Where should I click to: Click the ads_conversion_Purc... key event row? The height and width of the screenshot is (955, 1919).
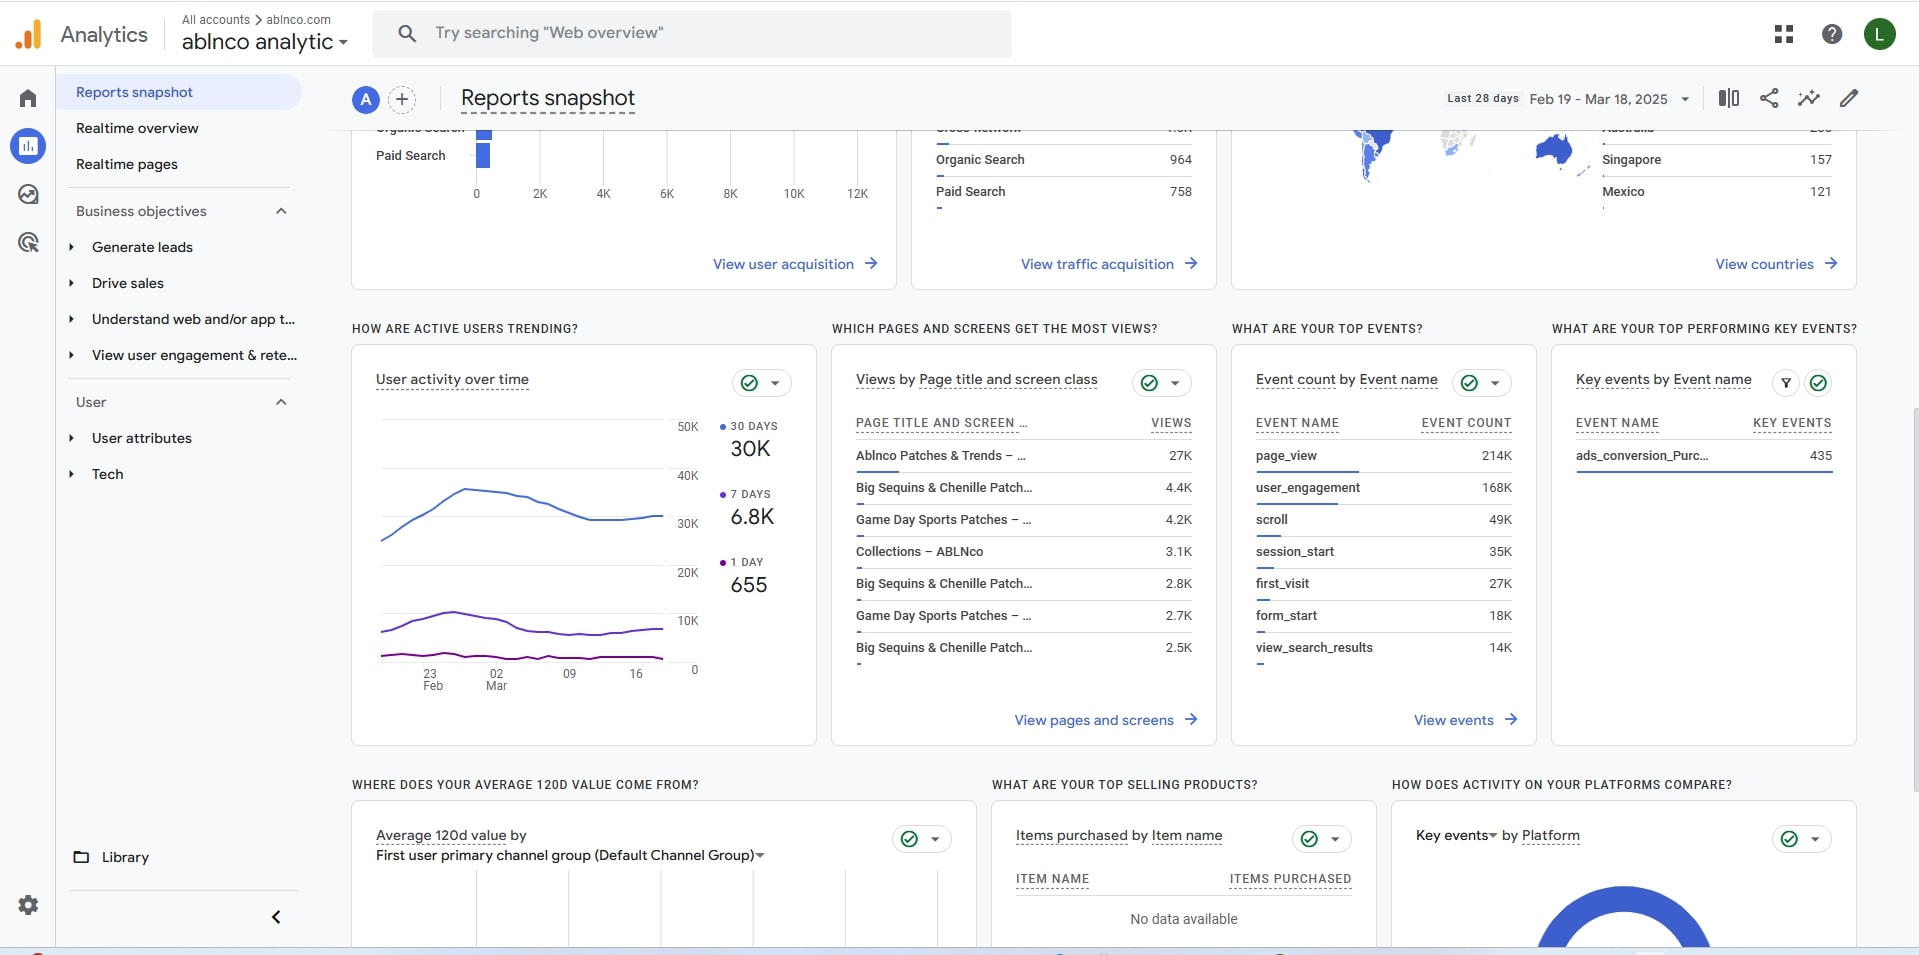coord(1703,455)
